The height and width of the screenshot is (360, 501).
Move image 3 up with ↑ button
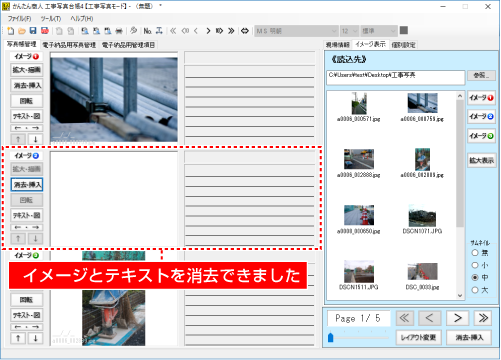(18, 338)
